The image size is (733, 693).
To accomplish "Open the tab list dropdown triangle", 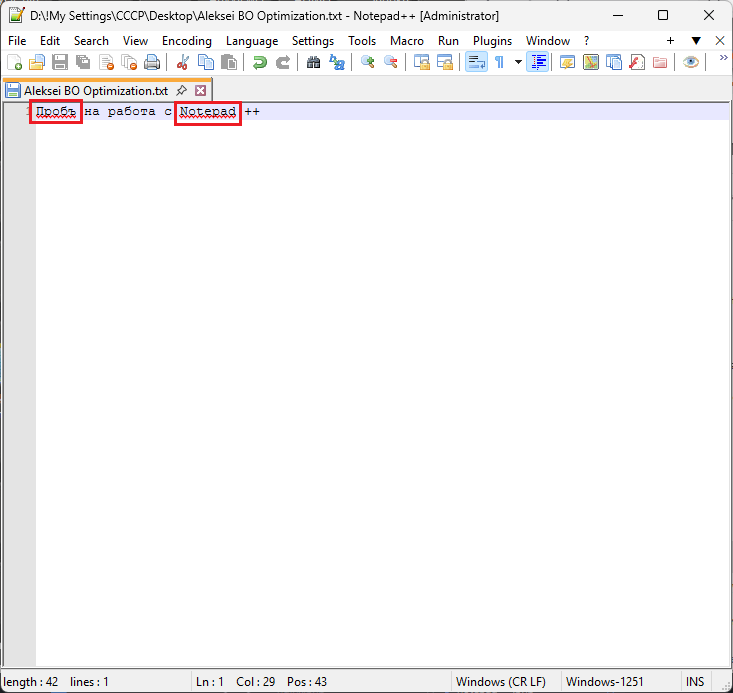I will click(696, 41).
